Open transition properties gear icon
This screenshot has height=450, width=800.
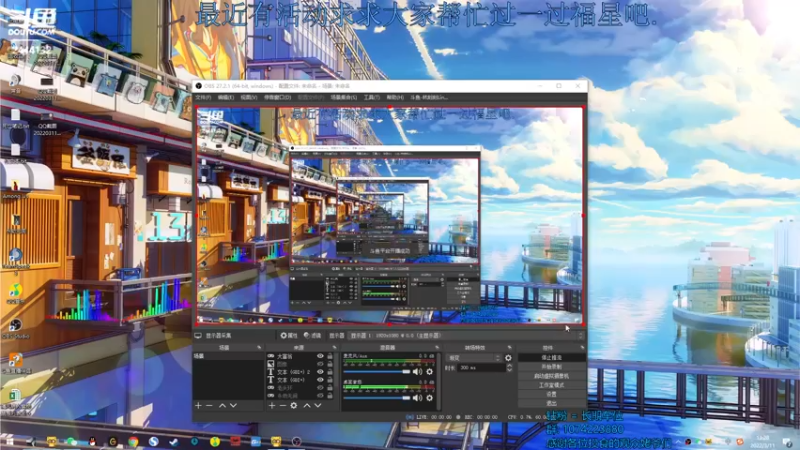508,358
